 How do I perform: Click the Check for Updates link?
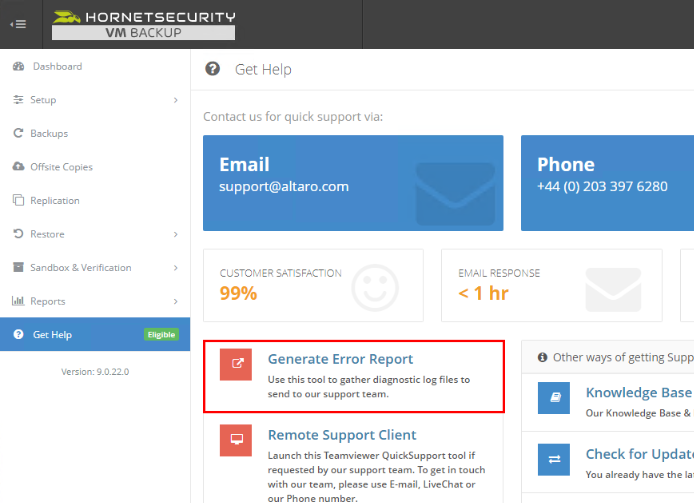click(x=640, y=454)
